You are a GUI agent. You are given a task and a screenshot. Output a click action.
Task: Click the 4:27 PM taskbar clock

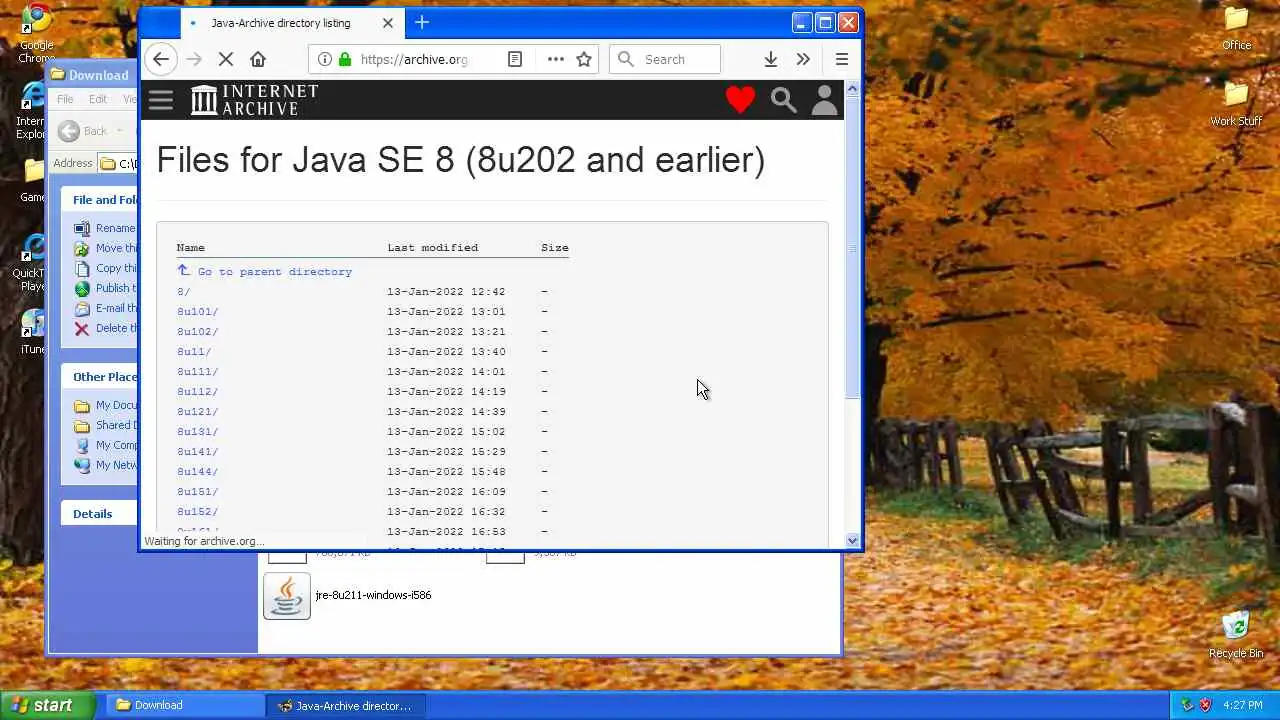(1243, 705)
